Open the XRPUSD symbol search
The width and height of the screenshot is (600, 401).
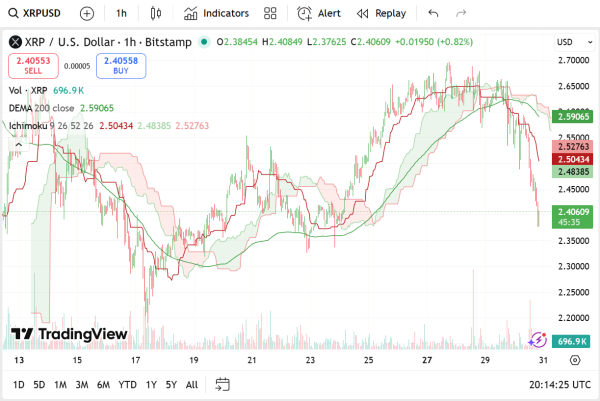pyautogui.click(x=37, y=14)
